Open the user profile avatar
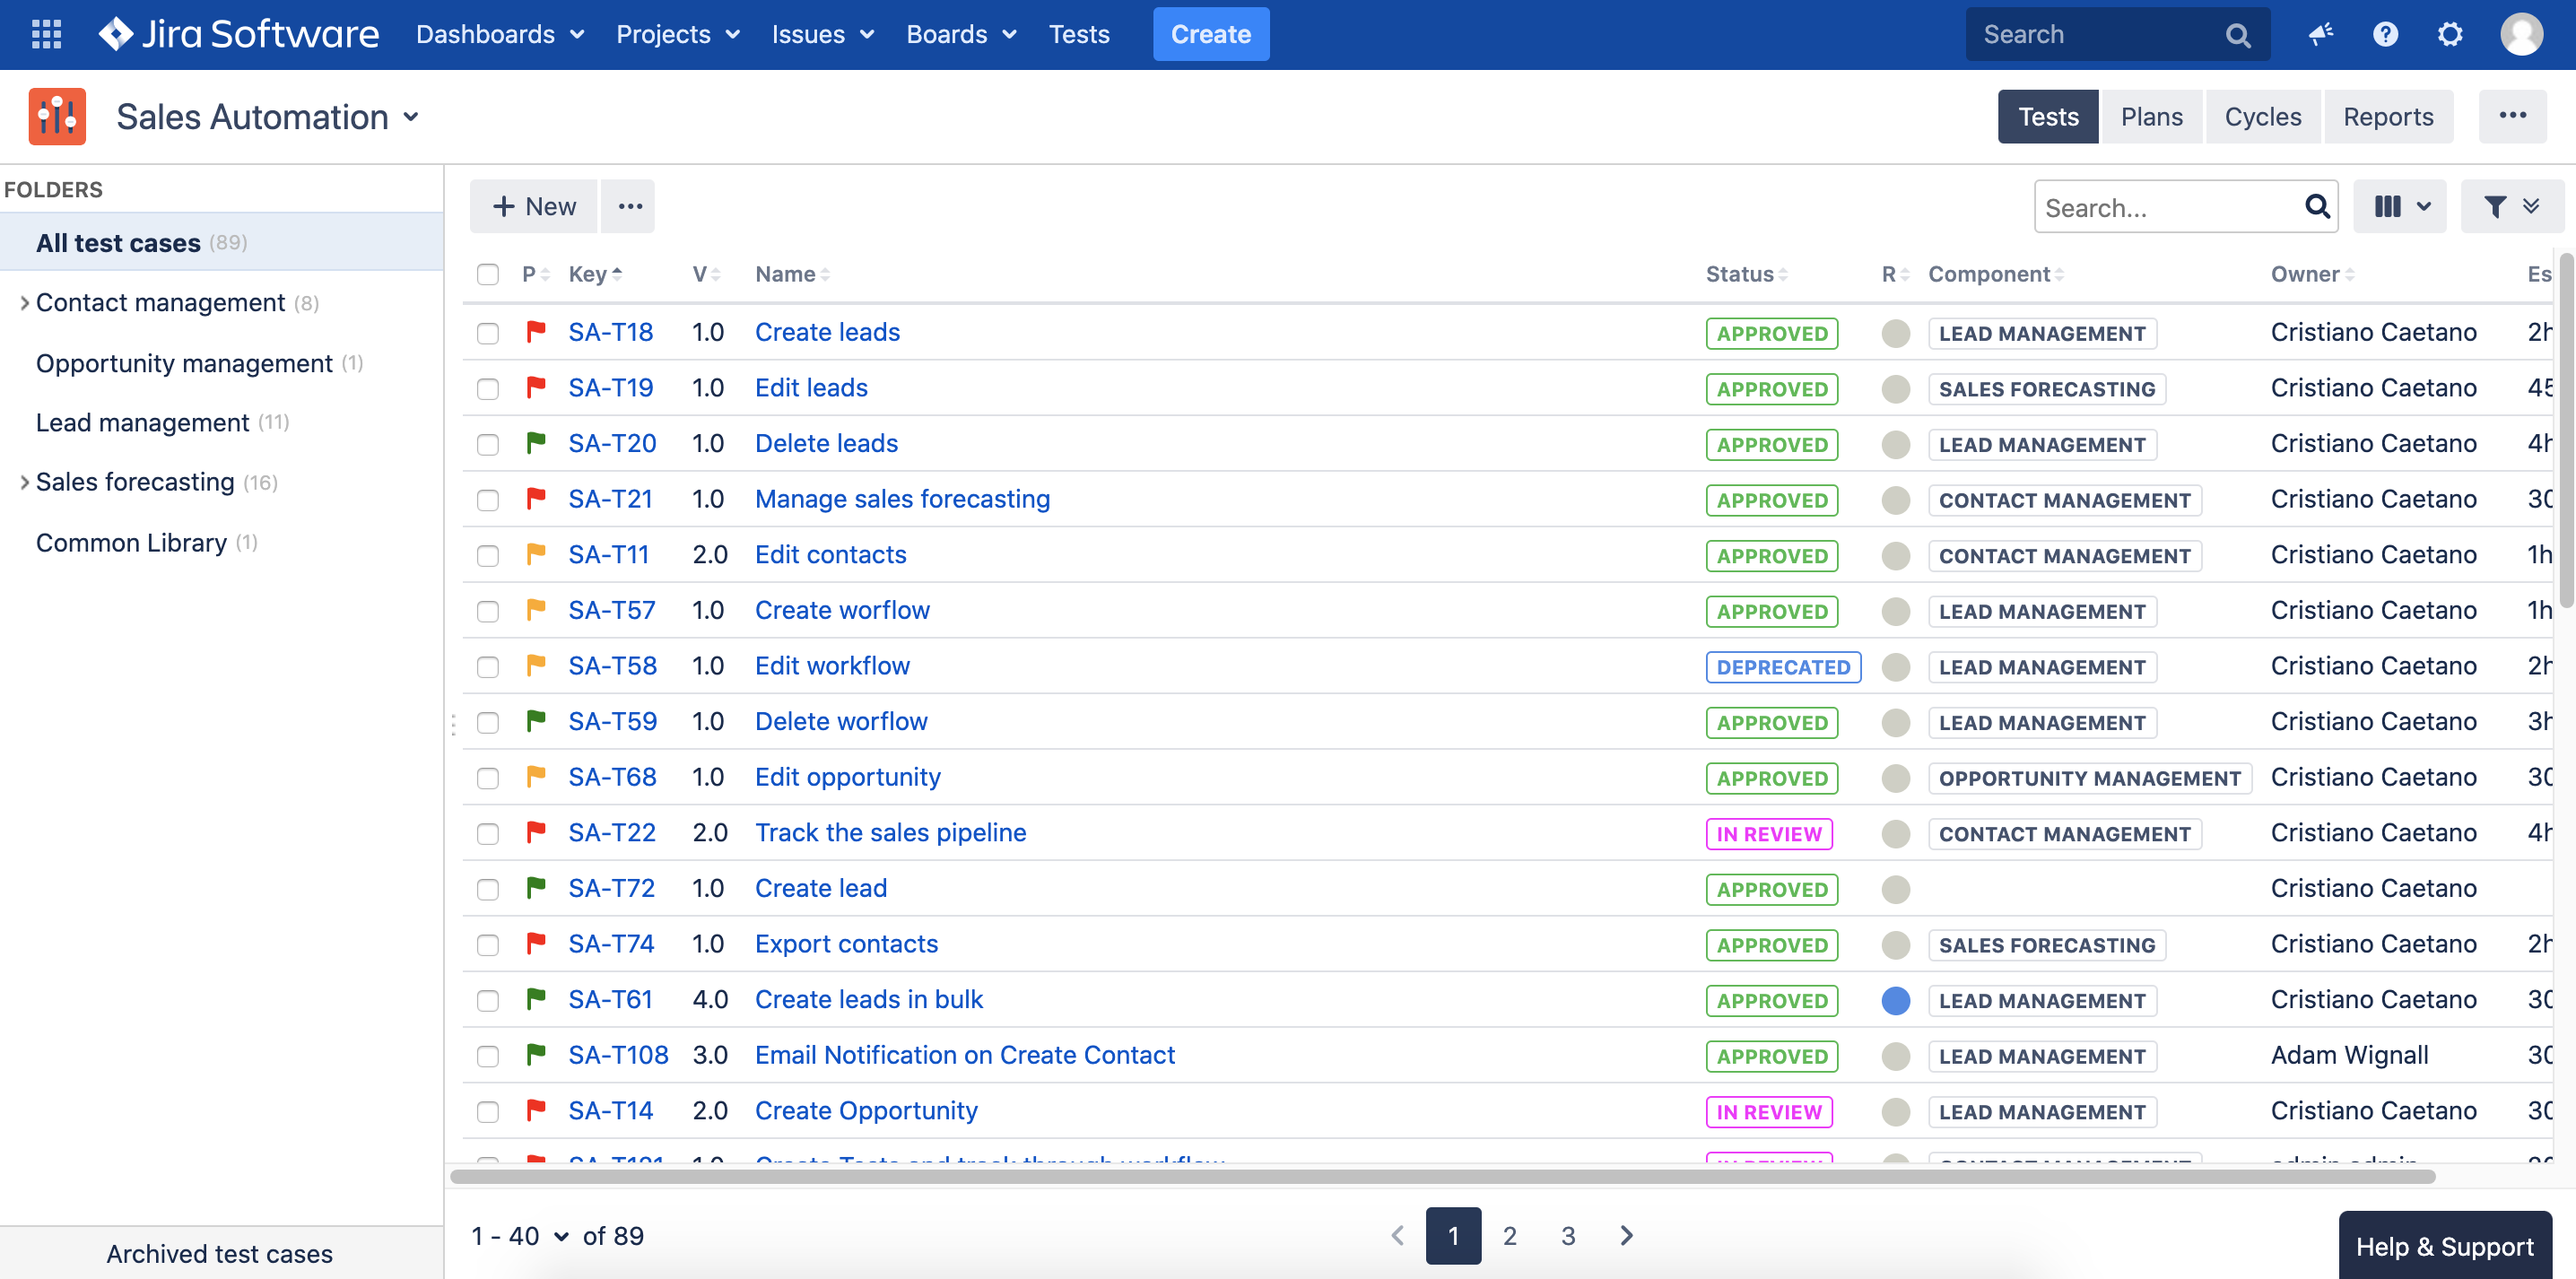This screenshot has width=2576, height=1279. click(2522, 34)
